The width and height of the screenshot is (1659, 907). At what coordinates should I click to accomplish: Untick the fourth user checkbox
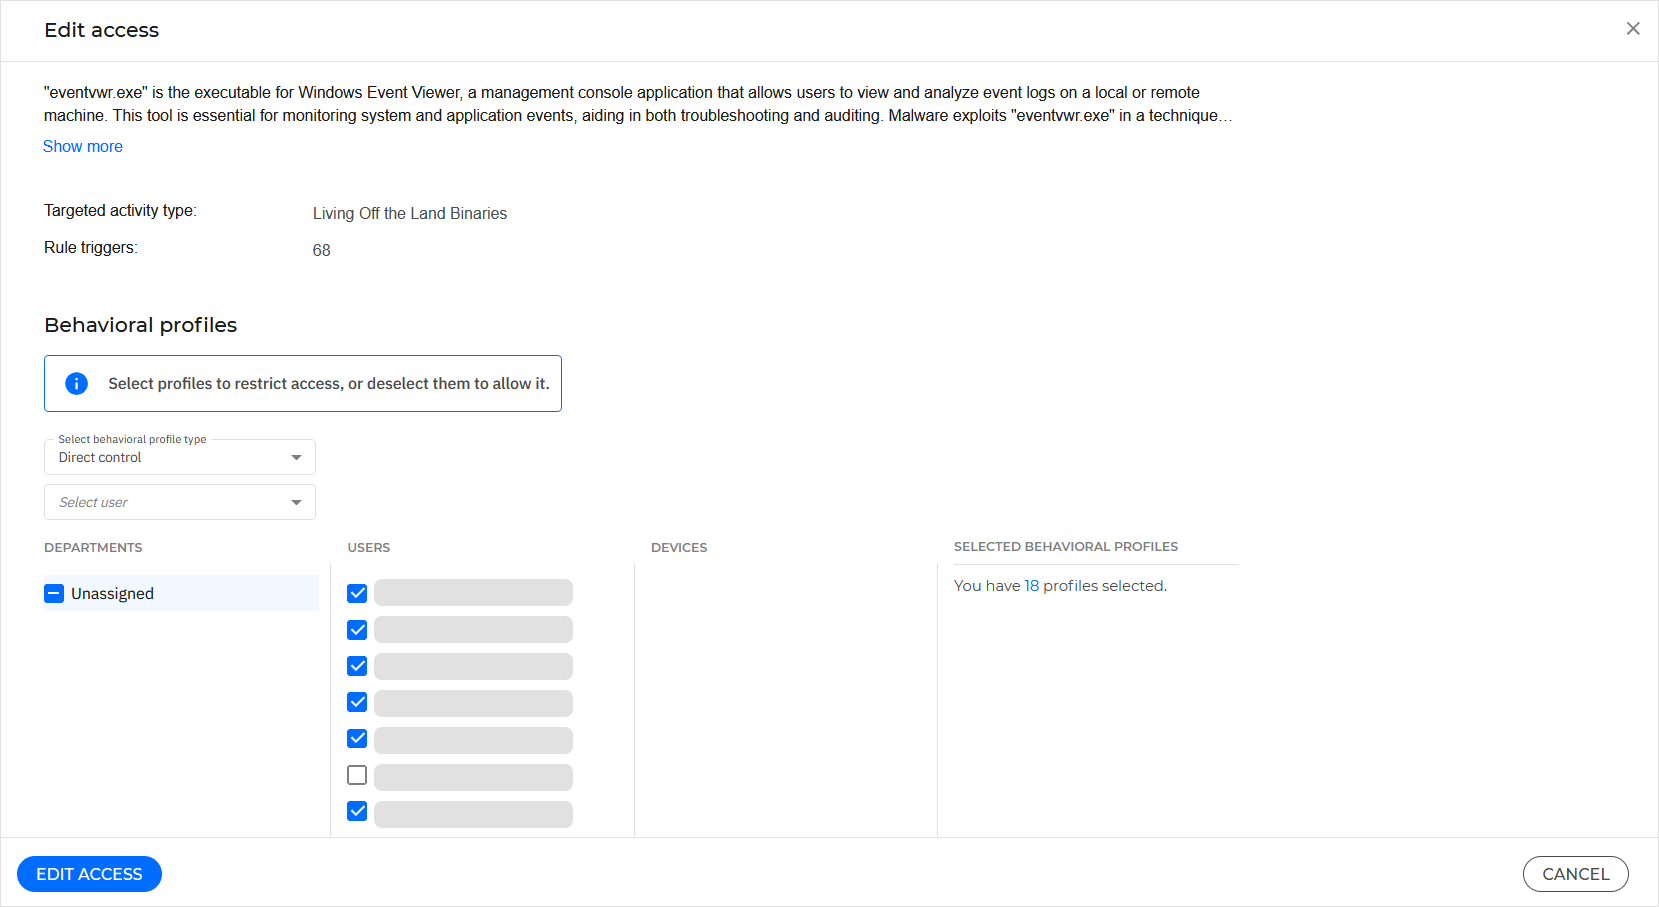coord(357,702)
